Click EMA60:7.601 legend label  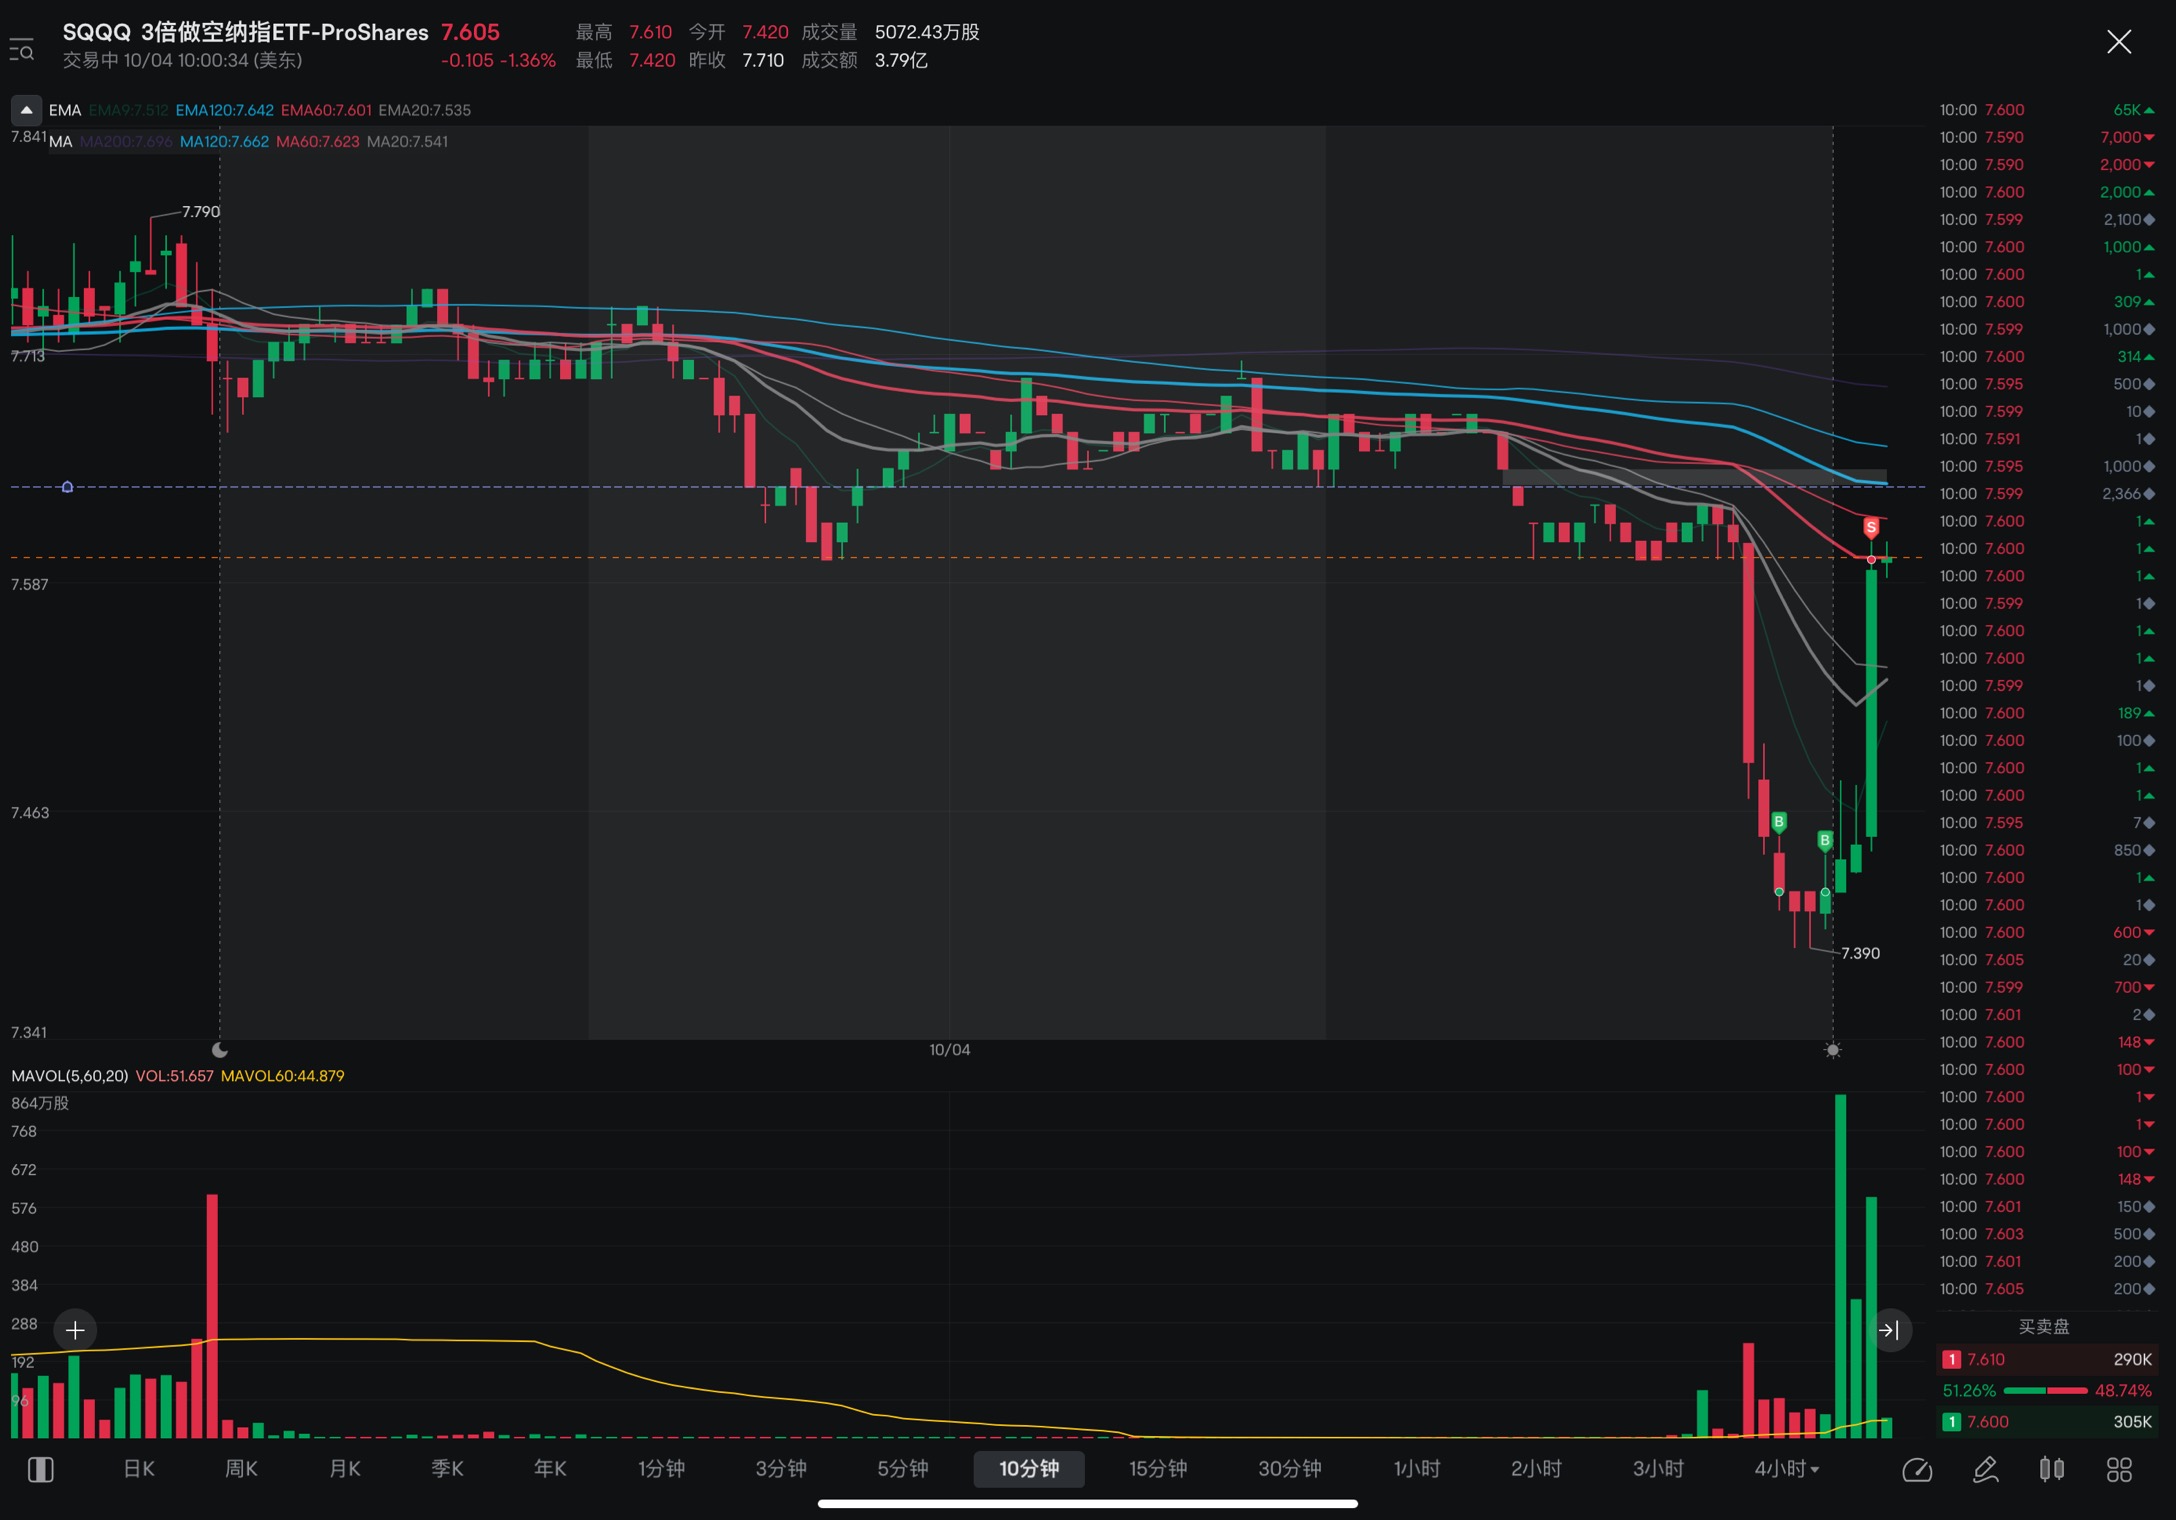coord(326,110)
